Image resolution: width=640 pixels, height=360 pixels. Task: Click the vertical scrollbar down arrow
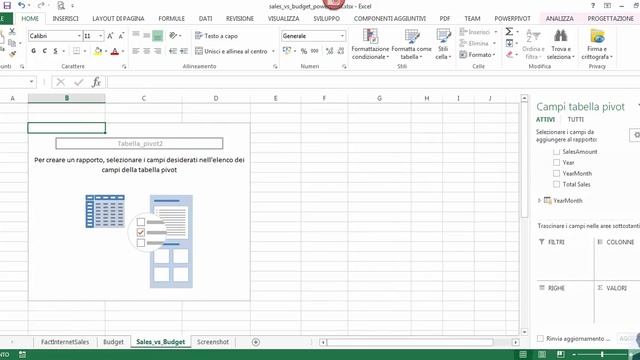click(524, 332)
